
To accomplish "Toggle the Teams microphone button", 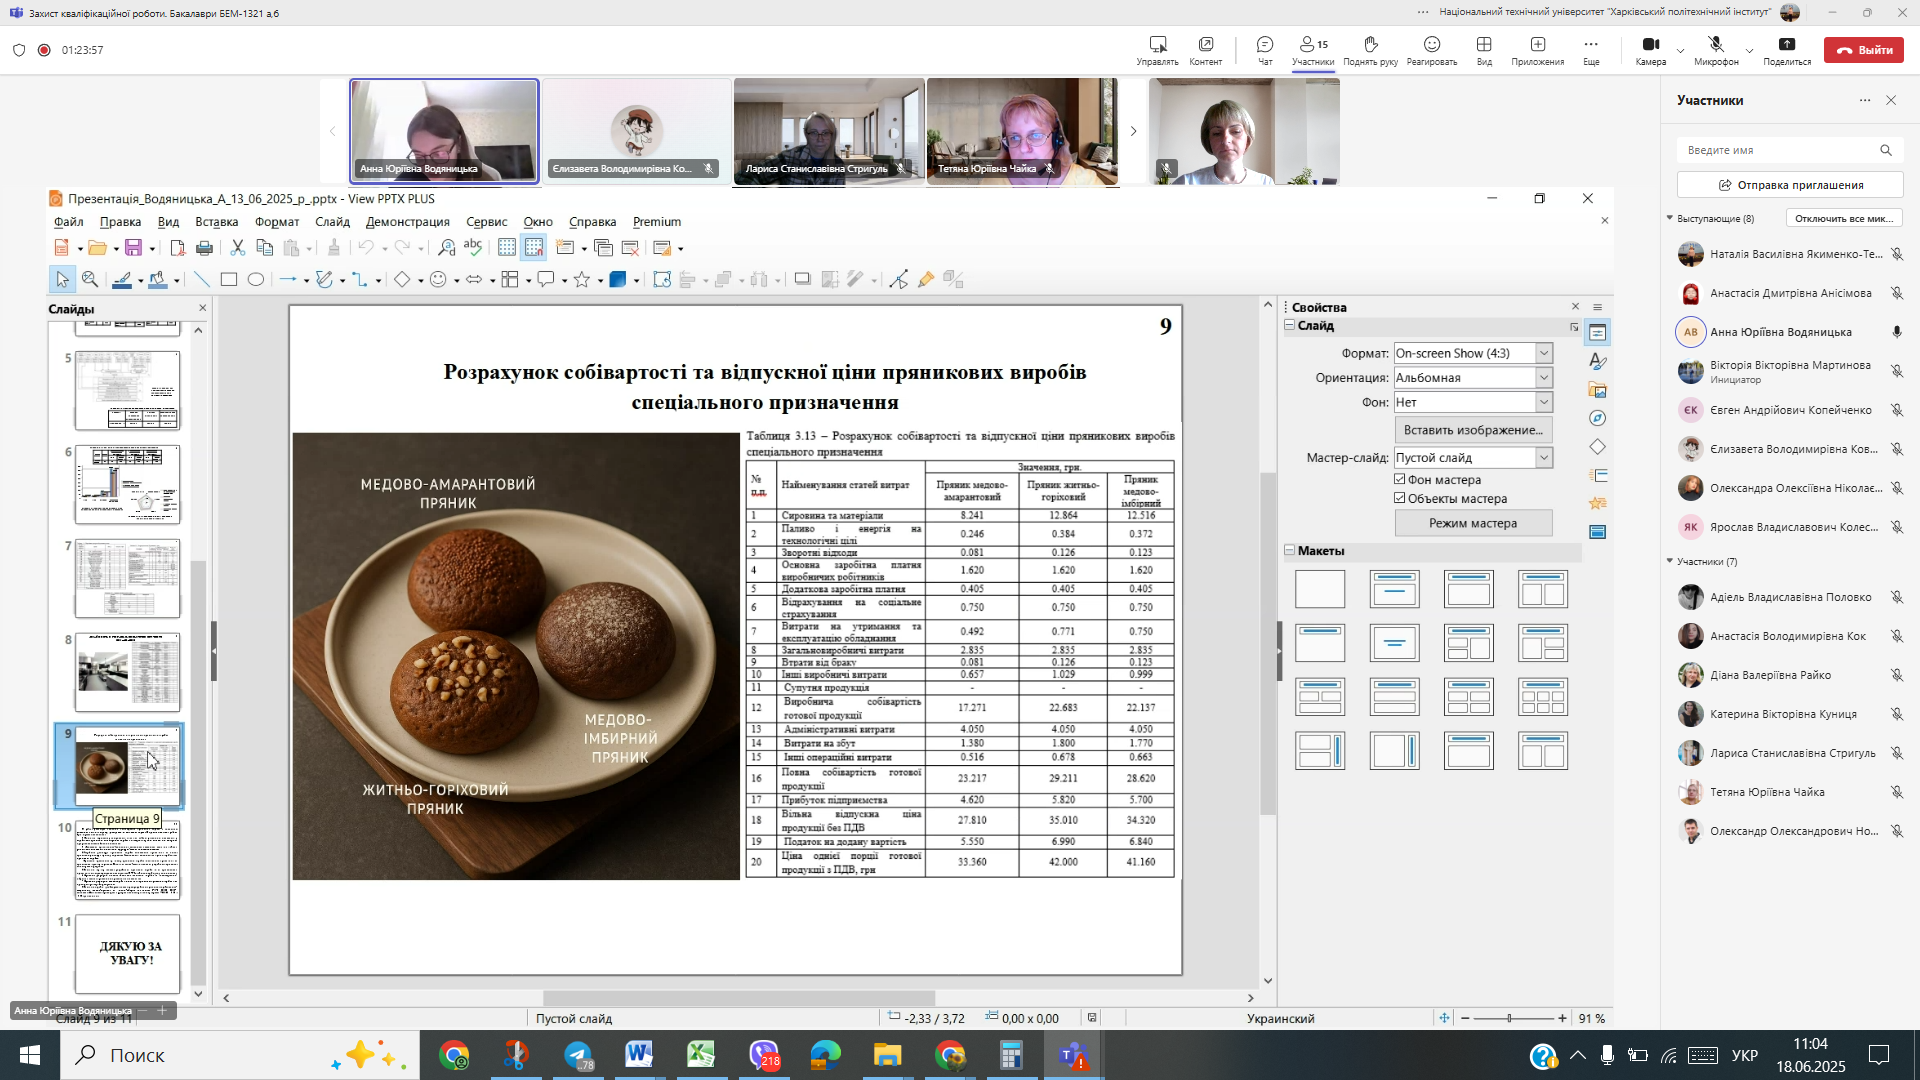I will pyautogui.click(x=1715, y=45).
